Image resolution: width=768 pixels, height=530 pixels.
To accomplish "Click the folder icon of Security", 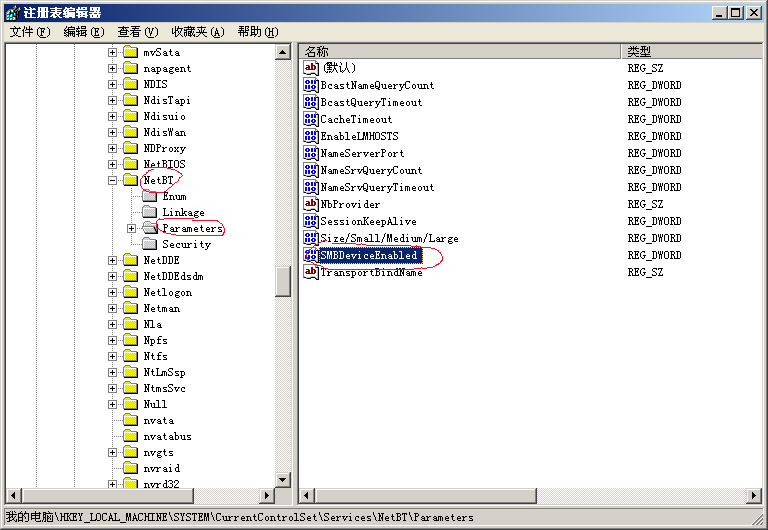I will coord(149,244).
